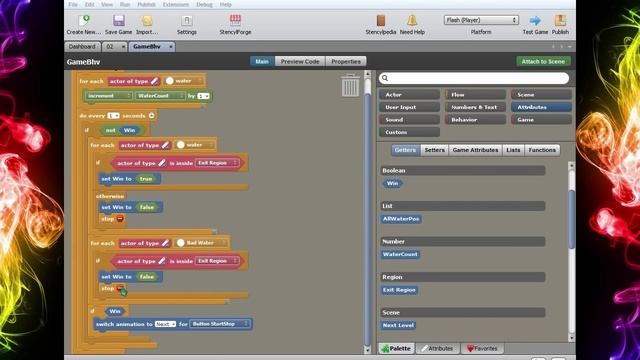Click the Next Level scene getter block
Image resolution: width=640 pixels, height=360 pixels.
click(x=398, y=325)
